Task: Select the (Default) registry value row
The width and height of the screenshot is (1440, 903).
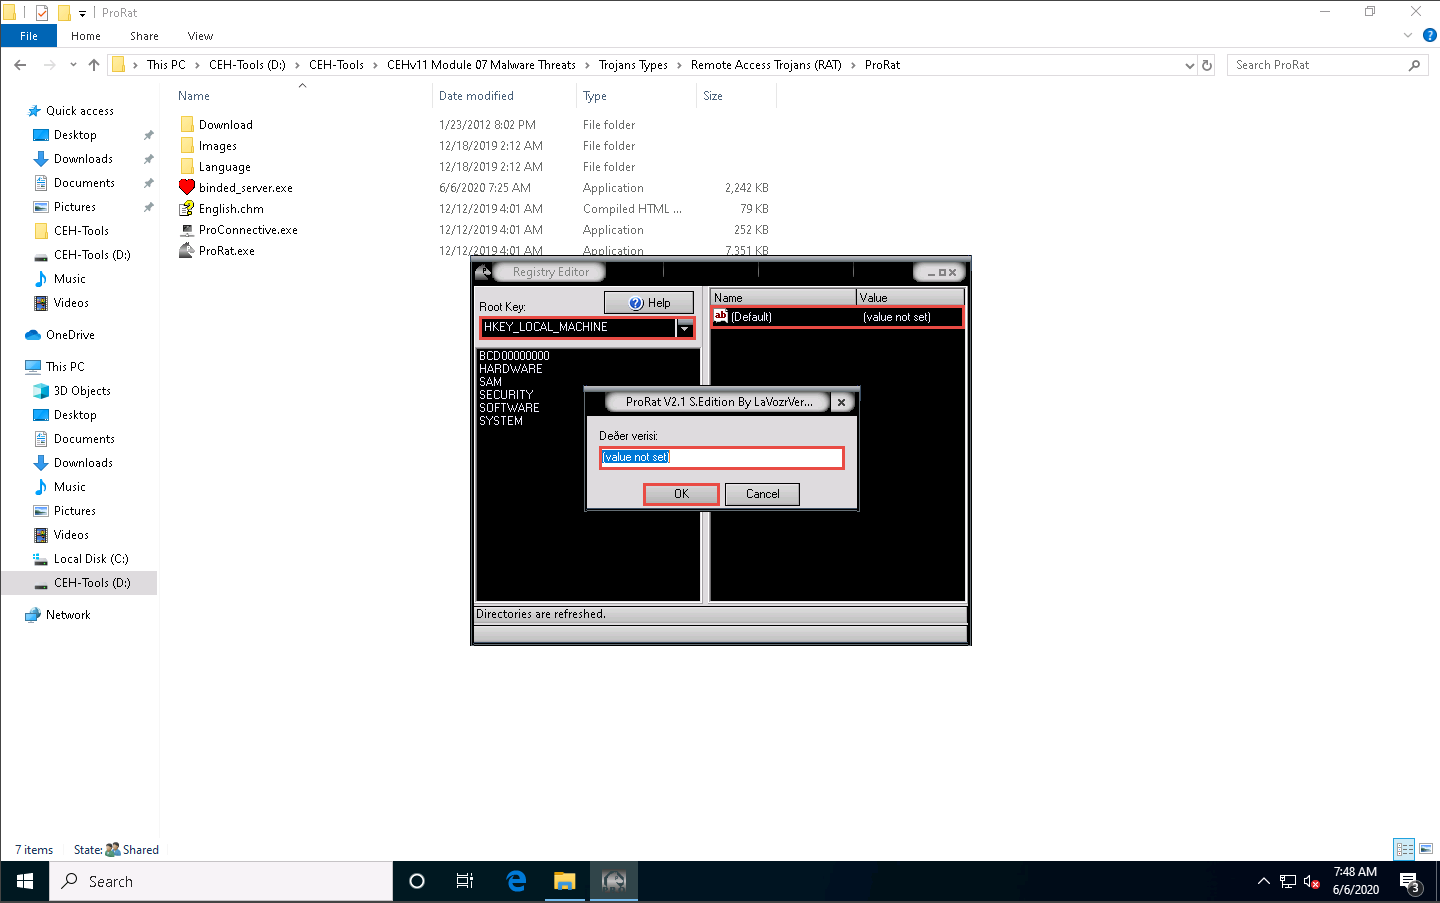Action: click(x=837, y=317)
